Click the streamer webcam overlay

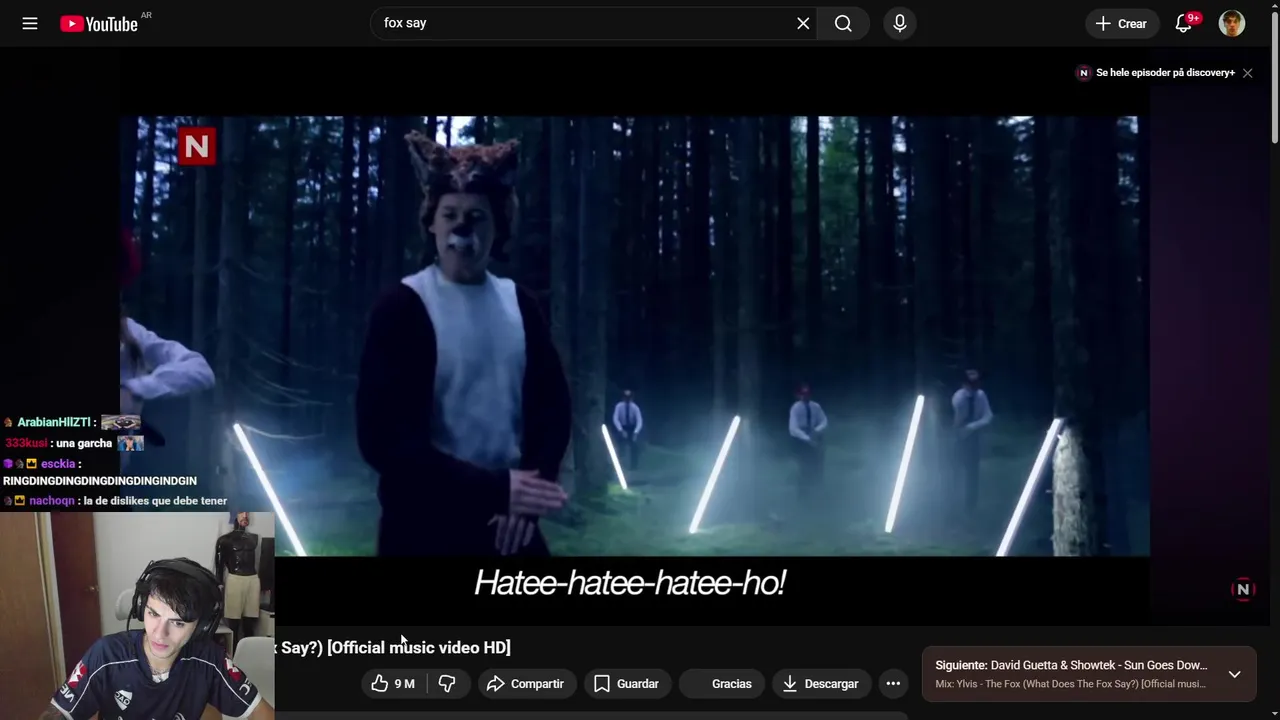tap(137, 616)
